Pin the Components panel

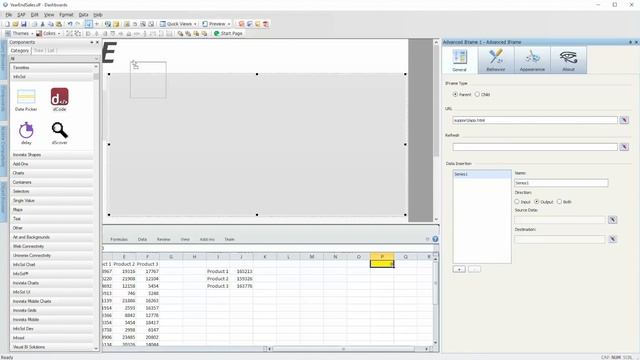[91, 42]
